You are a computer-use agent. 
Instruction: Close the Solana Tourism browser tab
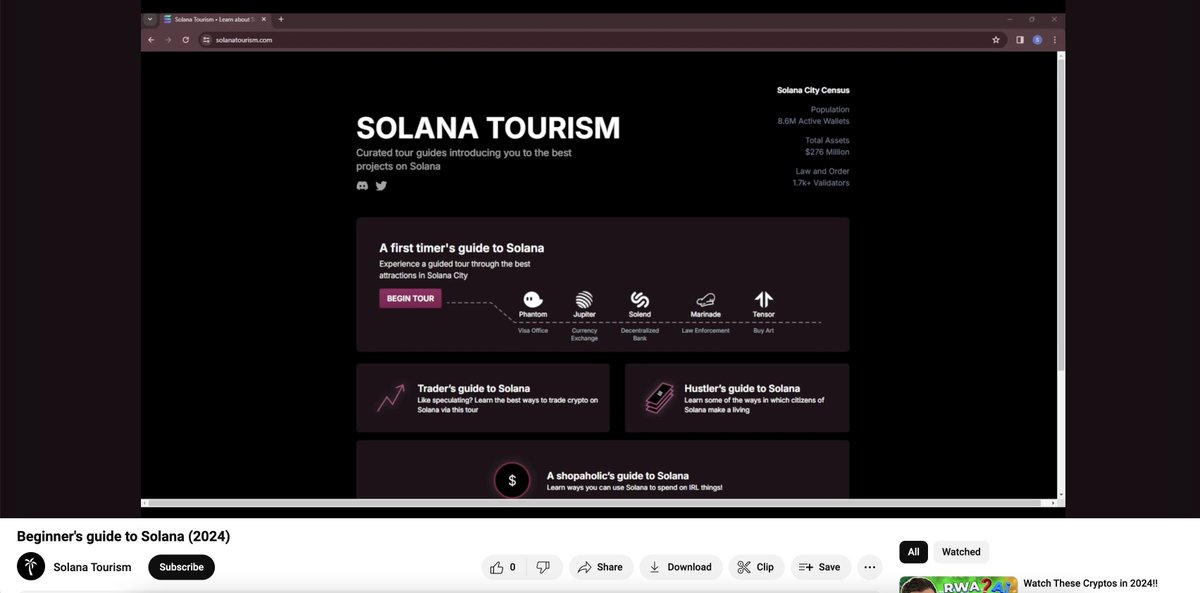264,19
